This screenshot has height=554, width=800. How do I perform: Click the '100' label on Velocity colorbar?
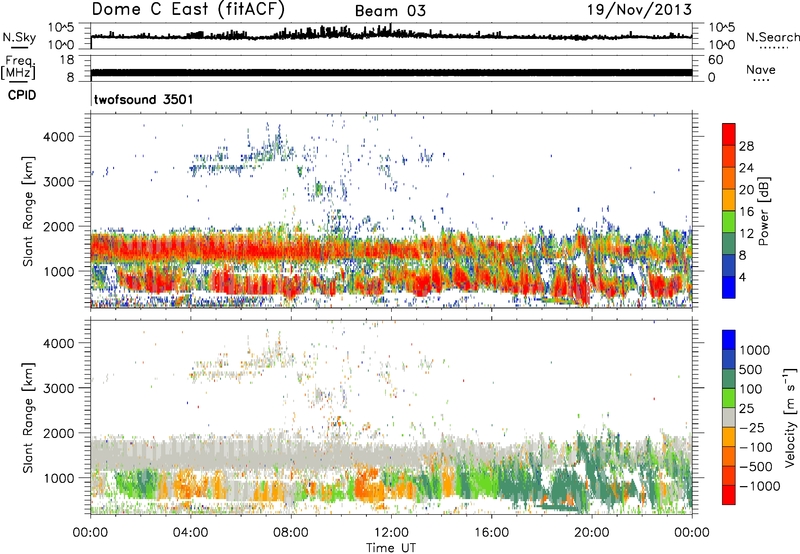pos(750,389)
